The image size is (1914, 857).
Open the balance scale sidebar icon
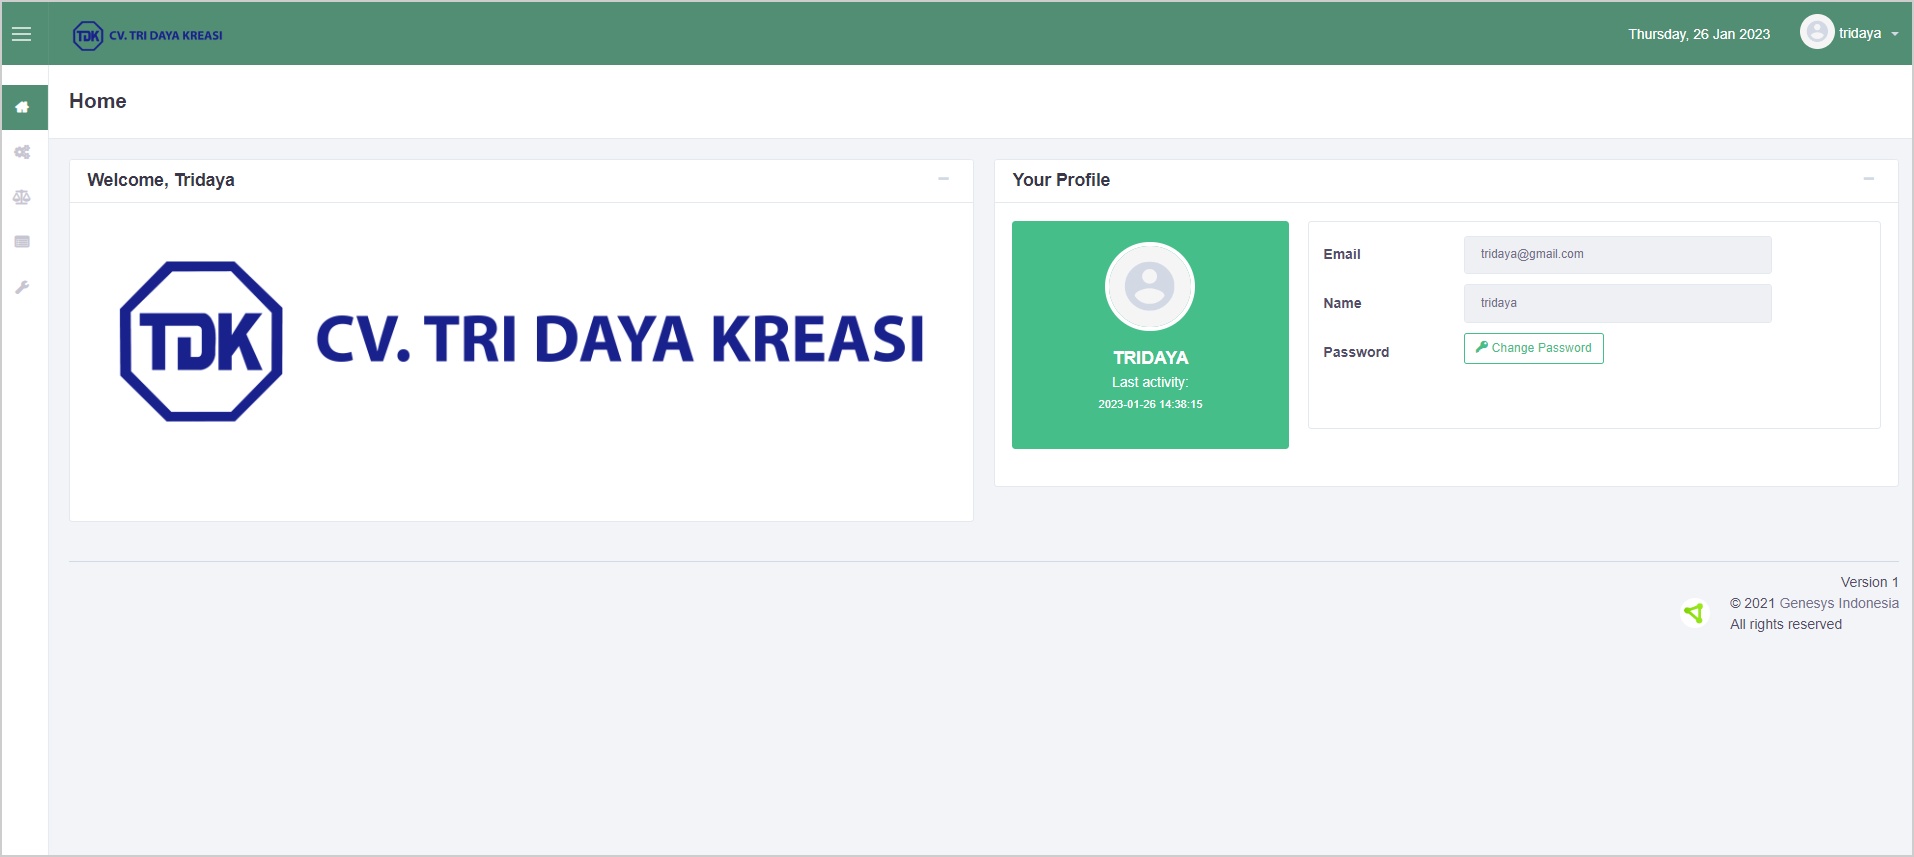(x=22, y=197)
